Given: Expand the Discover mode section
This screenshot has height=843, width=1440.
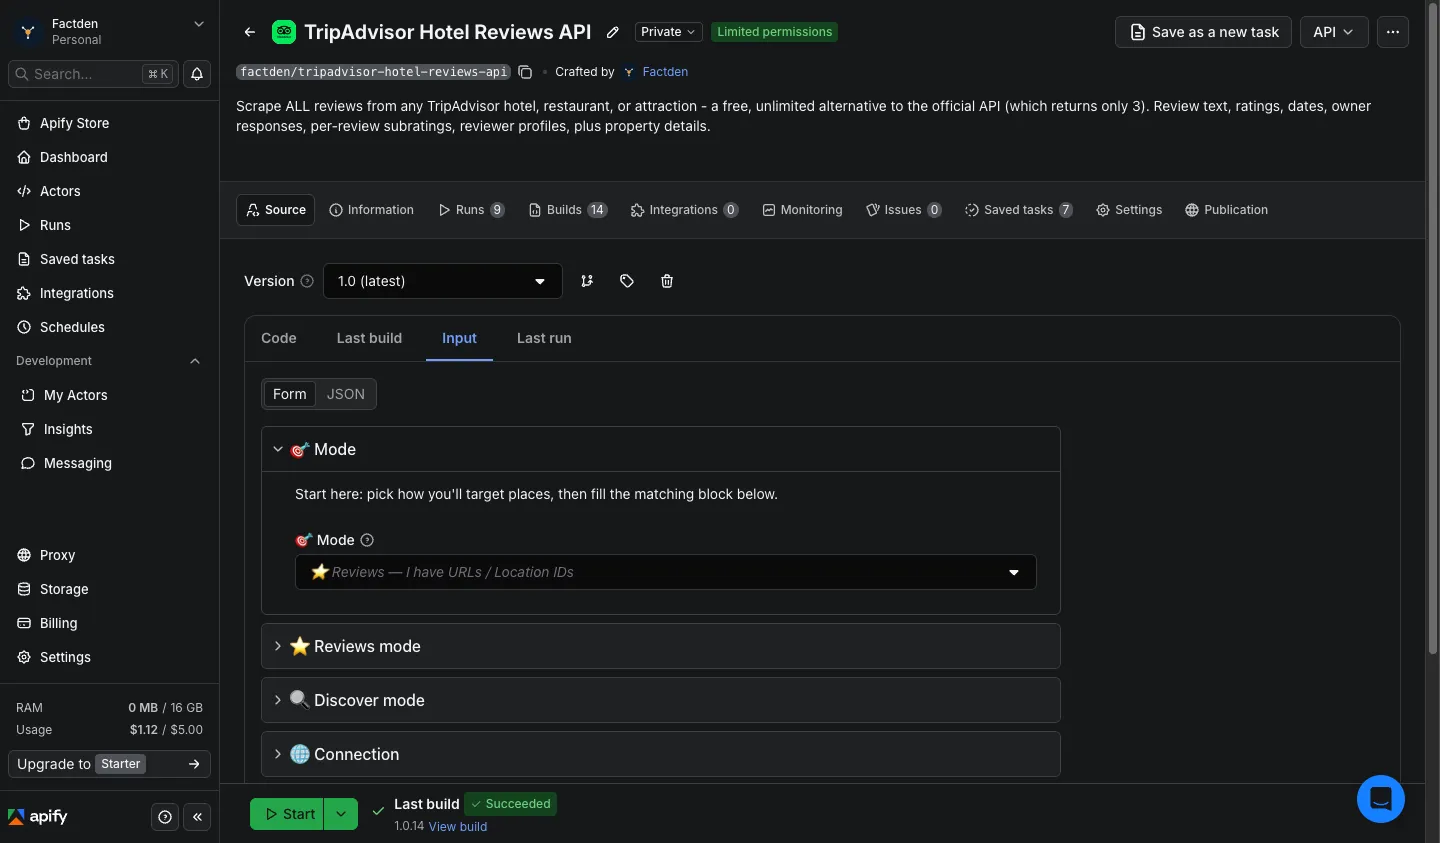Looking at the screenshot, I should point(660,700).
